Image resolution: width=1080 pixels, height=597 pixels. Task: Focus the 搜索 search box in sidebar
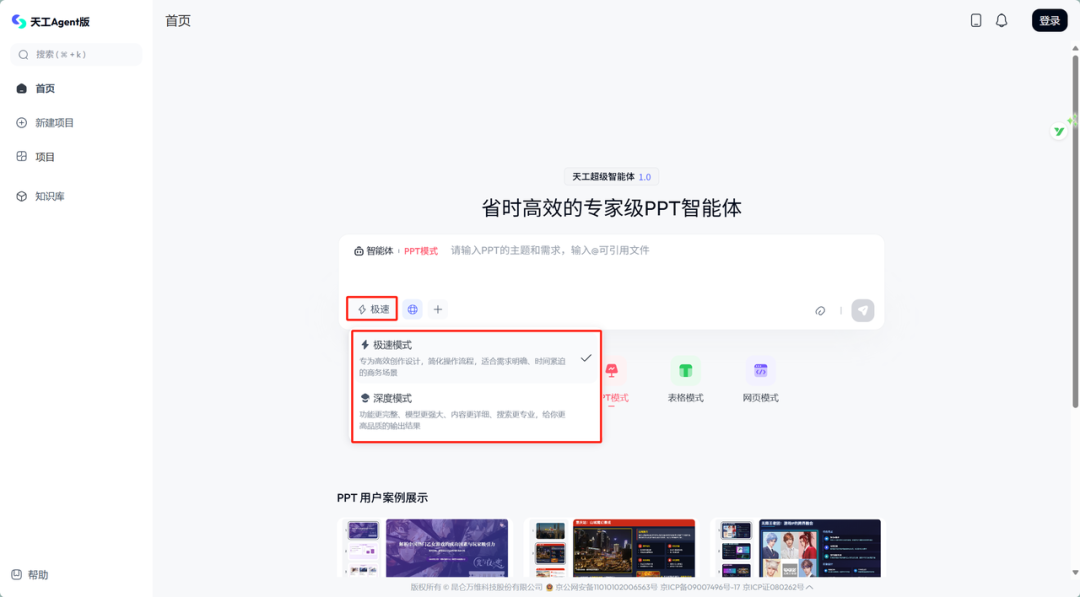(76, 54)
